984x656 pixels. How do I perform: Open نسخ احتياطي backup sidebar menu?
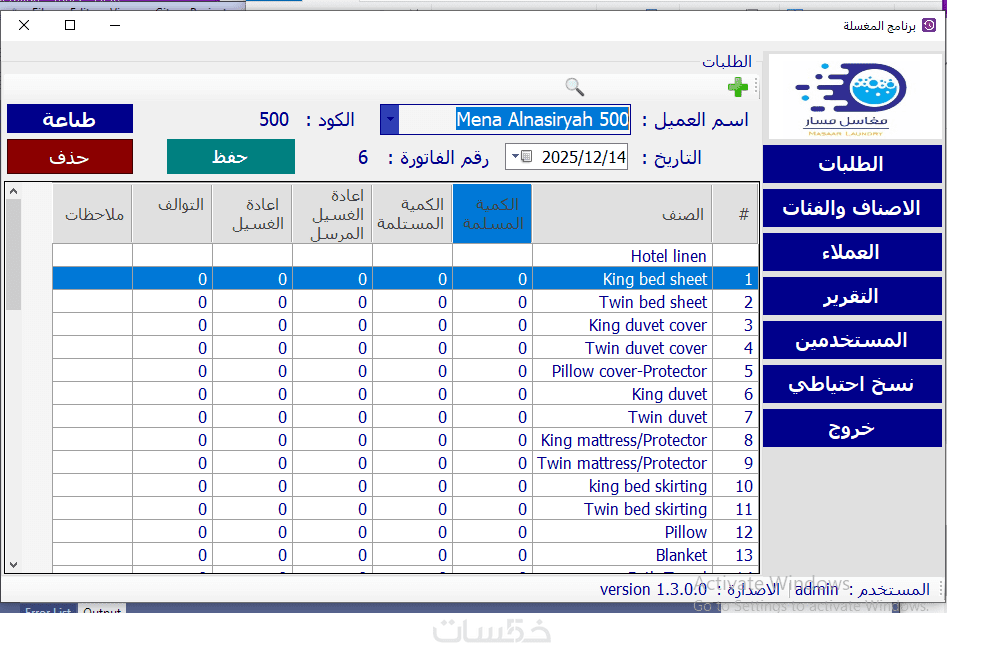(852, 384)
